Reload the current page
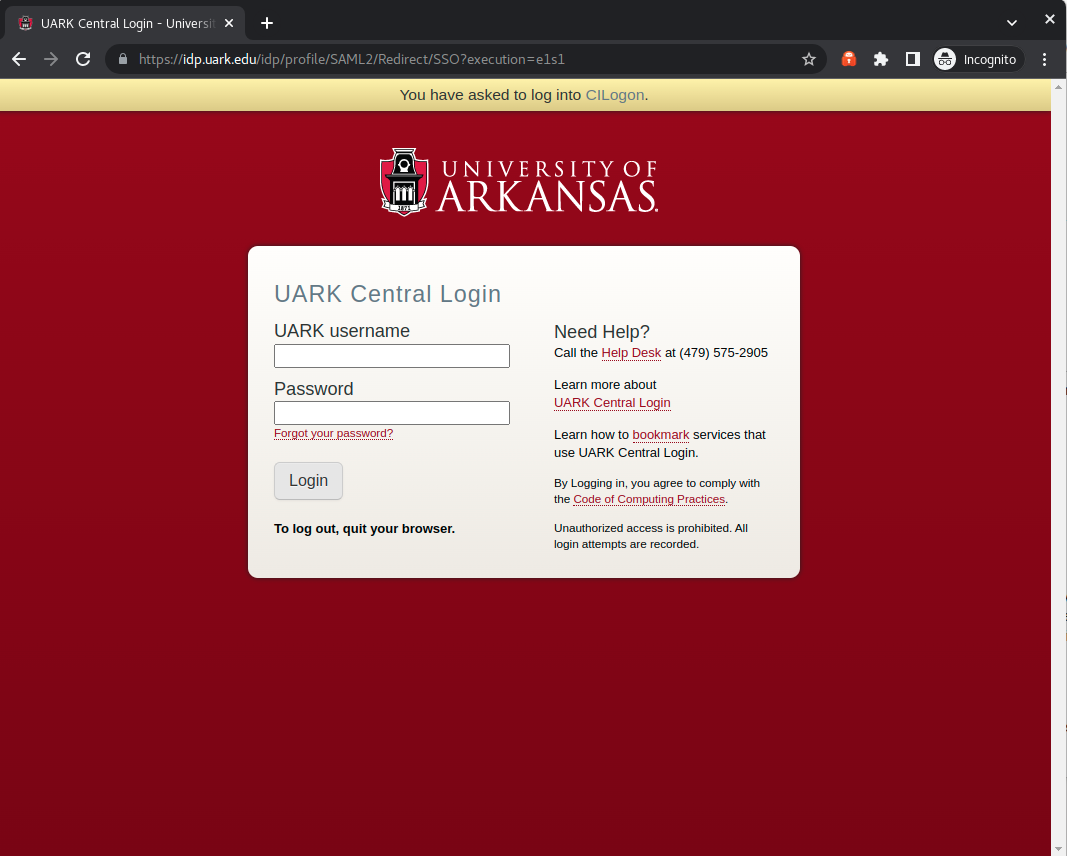The width and height of the screenshot is (1067, 856). tap(83, 59)
